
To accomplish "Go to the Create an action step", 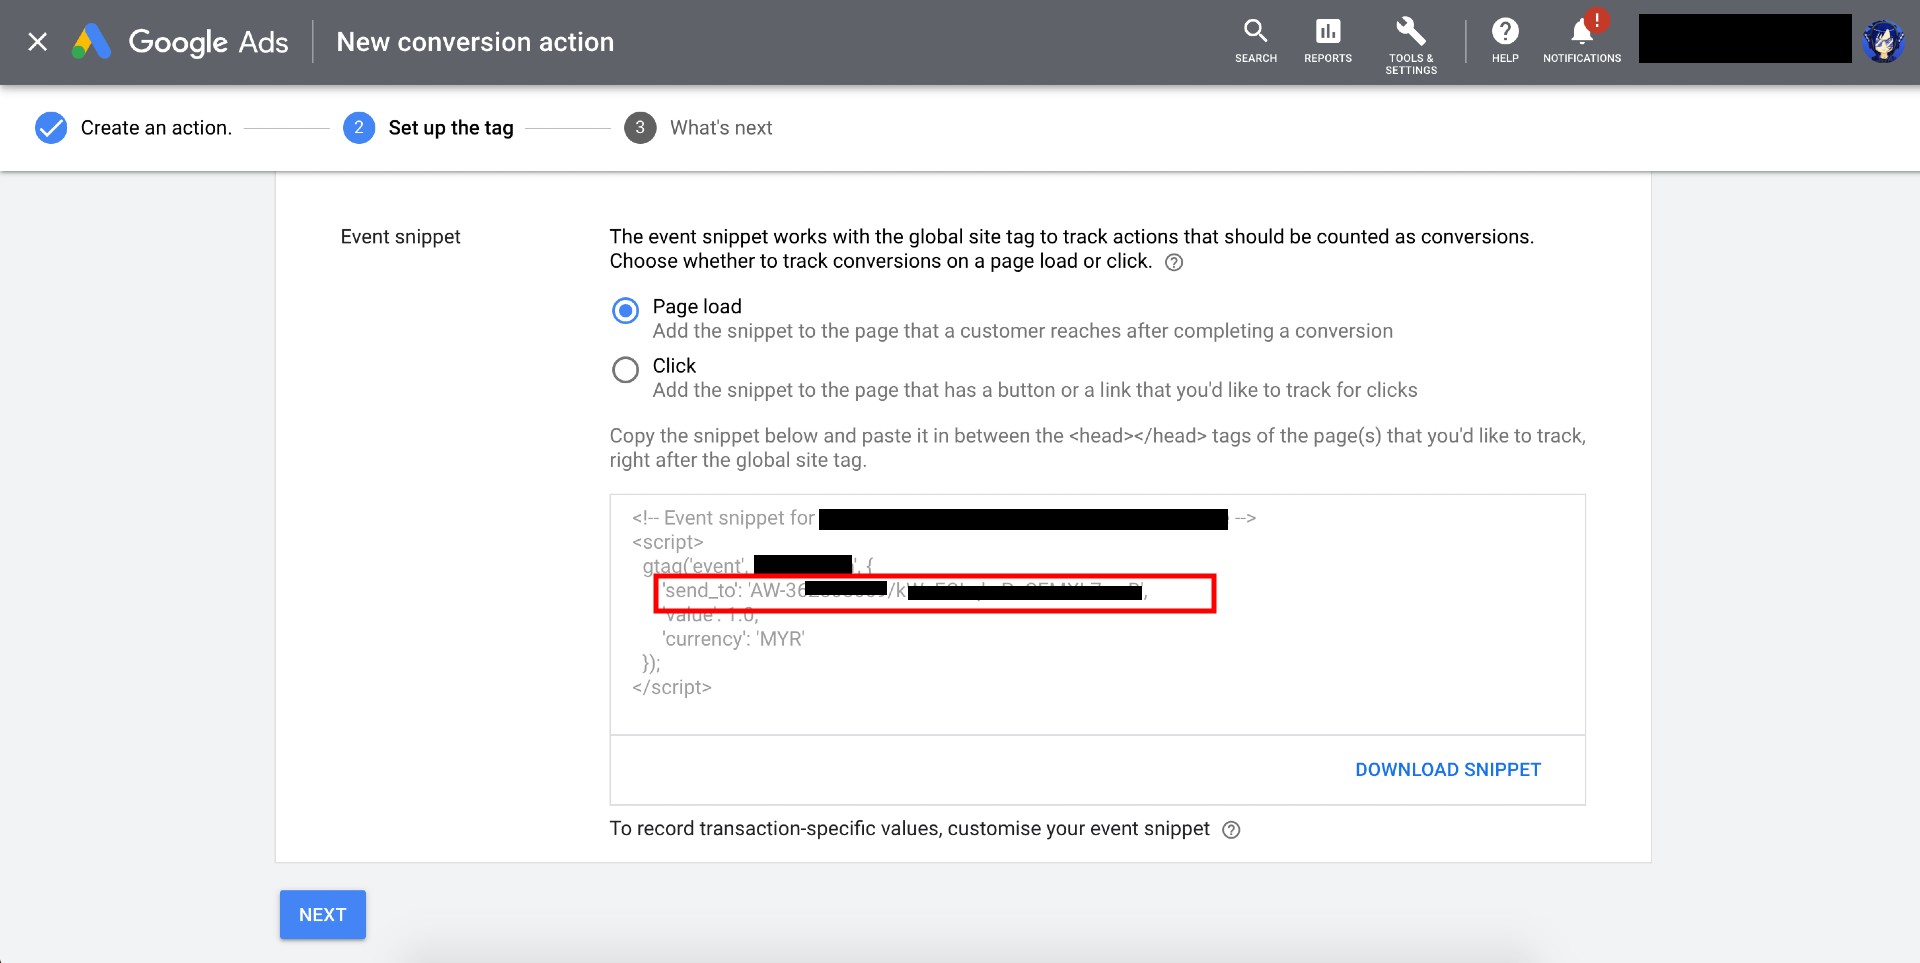I will 156,128.
